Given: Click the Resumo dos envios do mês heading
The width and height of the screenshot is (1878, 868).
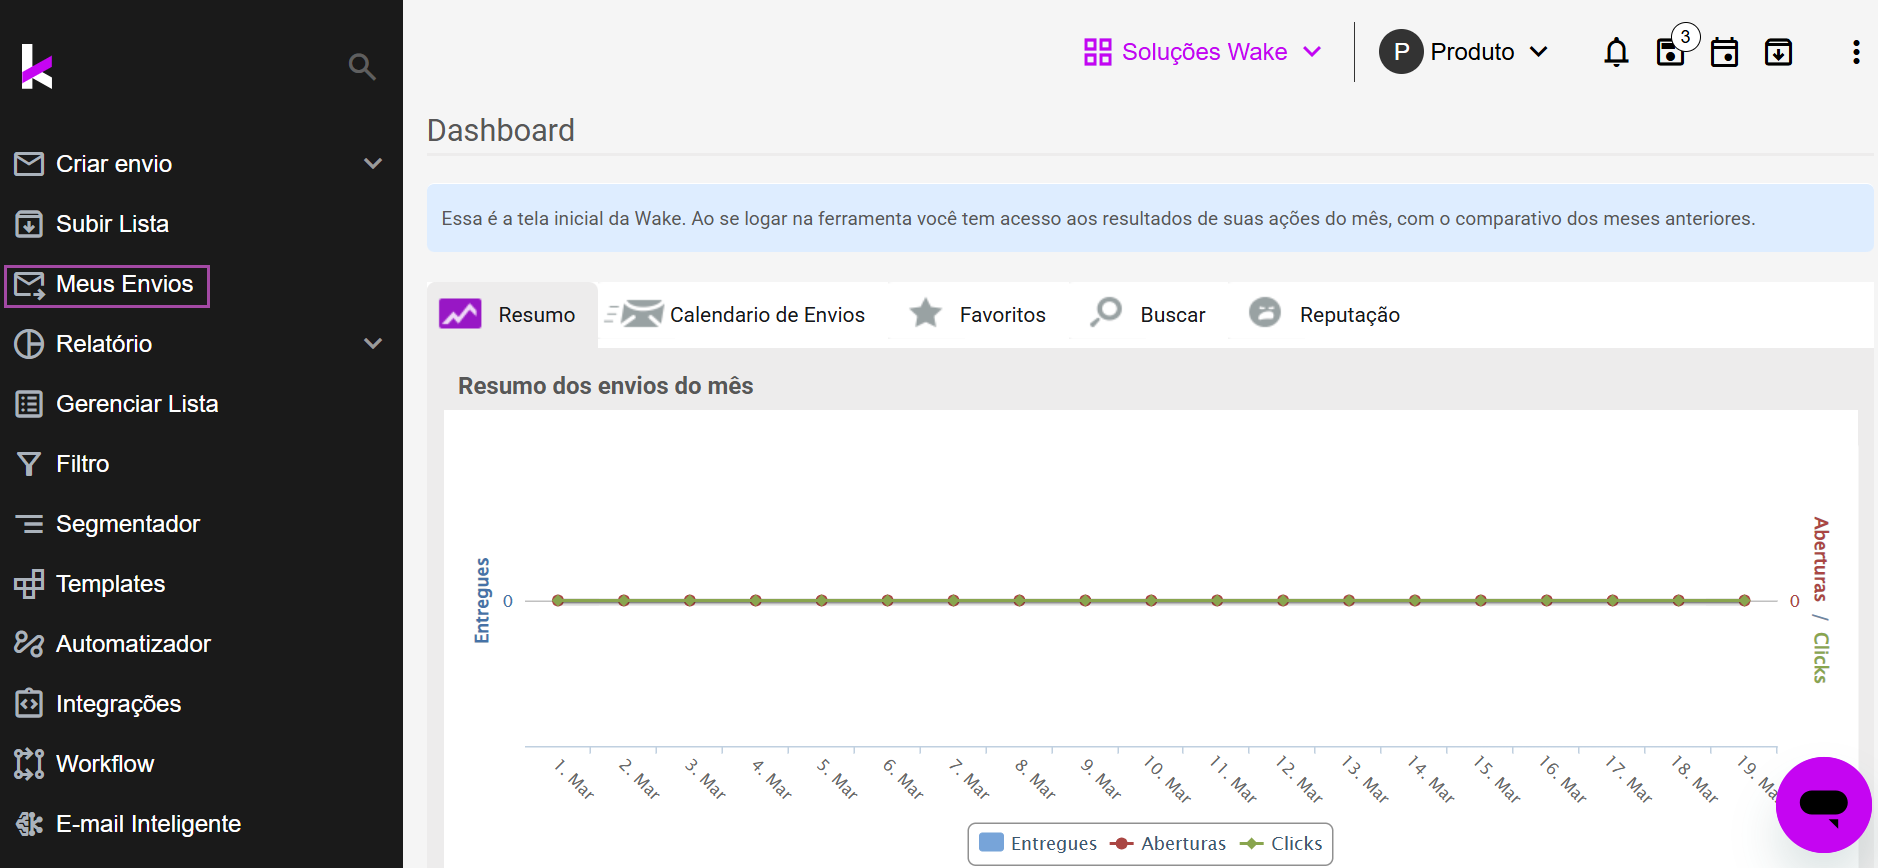Looking at the screenshot, I should (606, 386).
